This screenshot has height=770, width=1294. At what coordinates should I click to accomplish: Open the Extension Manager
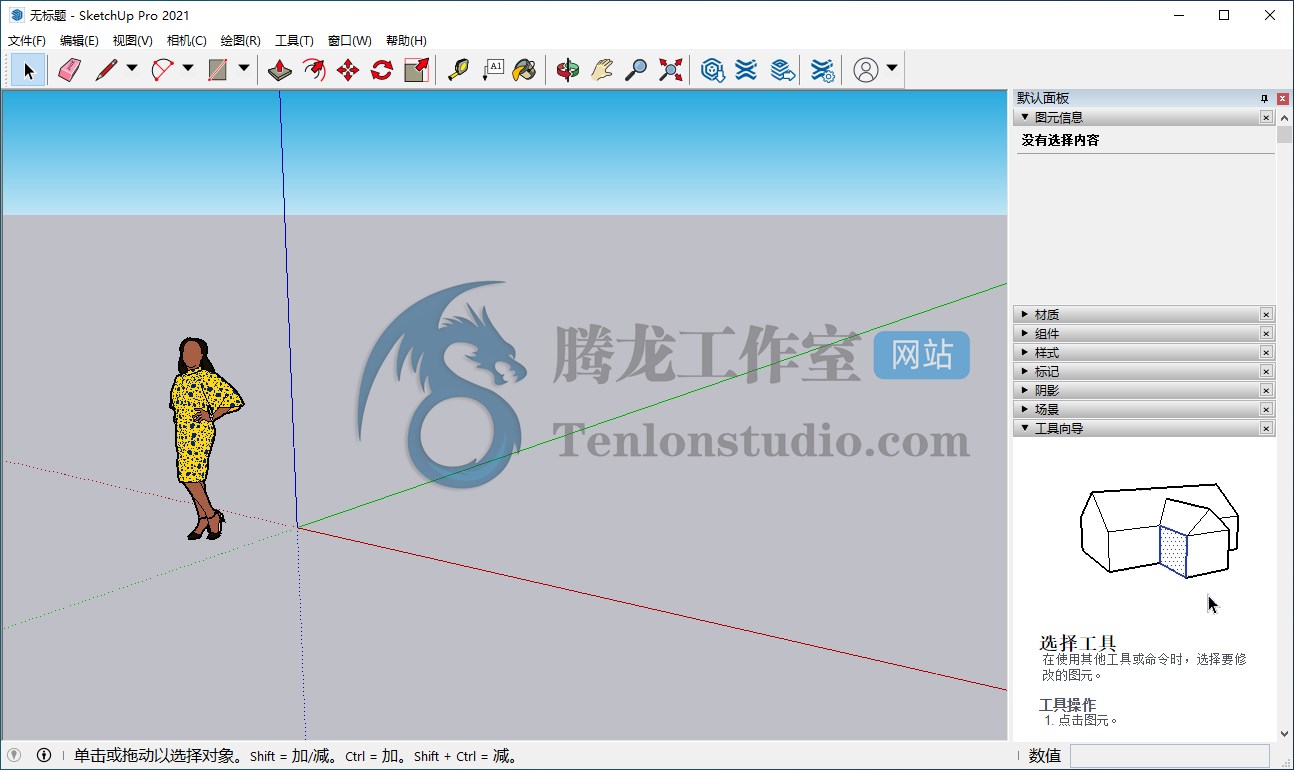(x=822, y=70)
